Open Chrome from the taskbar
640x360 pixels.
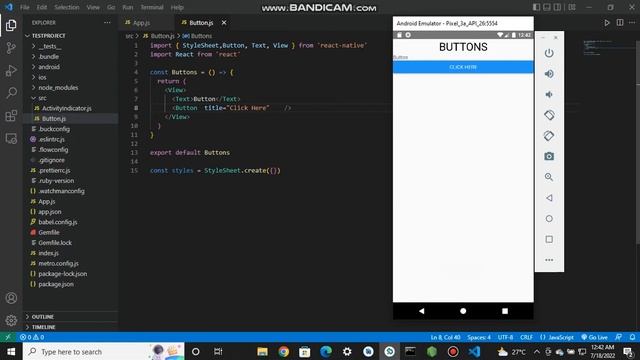tap(283, 351)
